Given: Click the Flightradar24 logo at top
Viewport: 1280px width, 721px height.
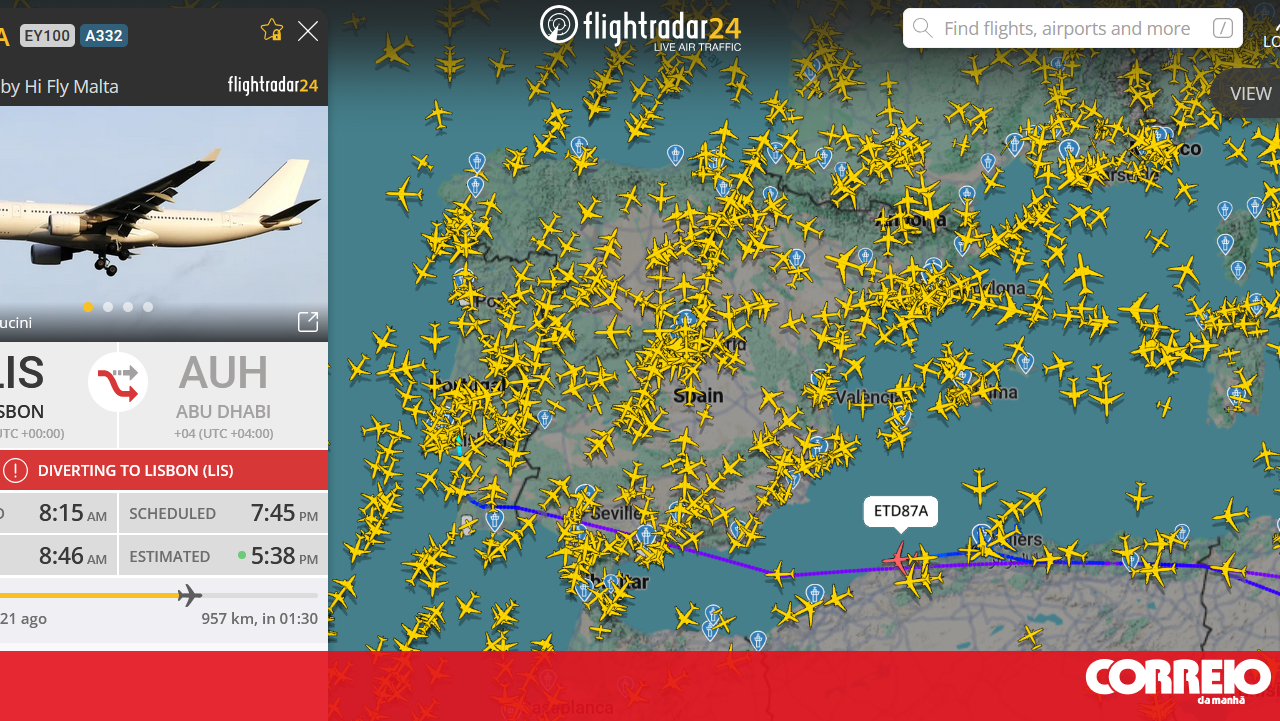Looking at the screenshot, I should (640, 26).
